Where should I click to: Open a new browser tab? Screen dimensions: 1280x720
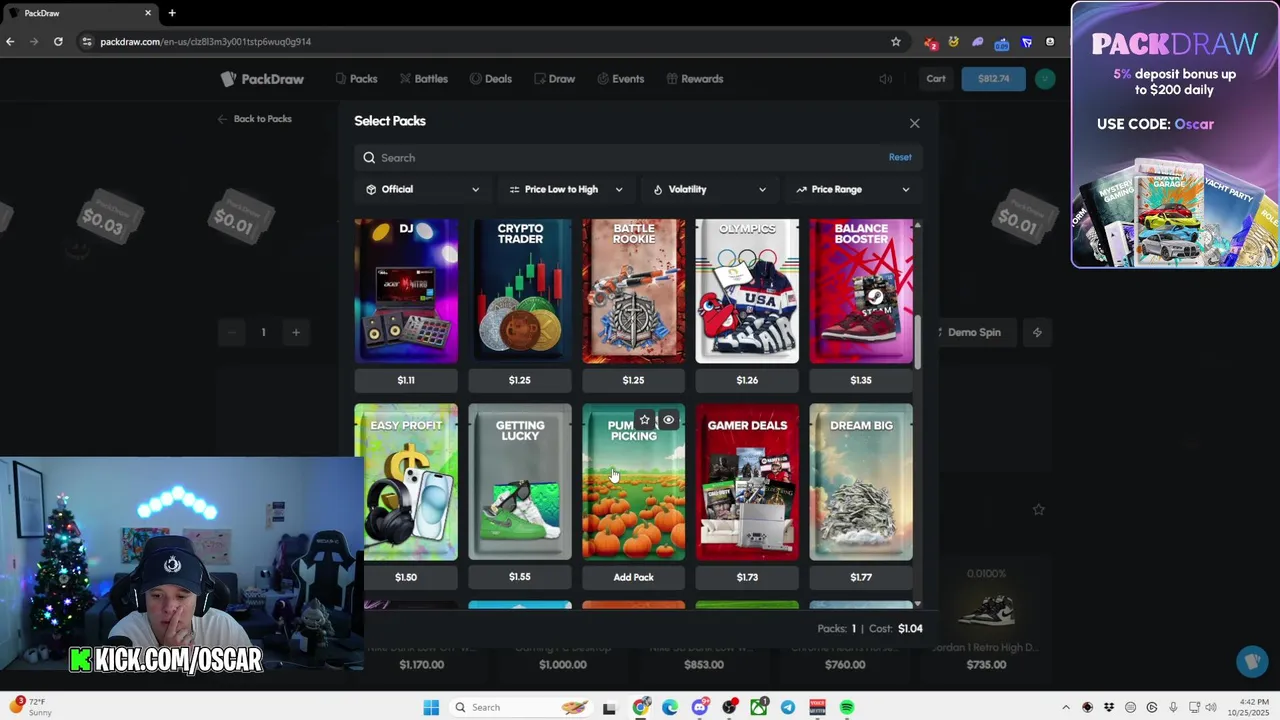click(172, 13)
